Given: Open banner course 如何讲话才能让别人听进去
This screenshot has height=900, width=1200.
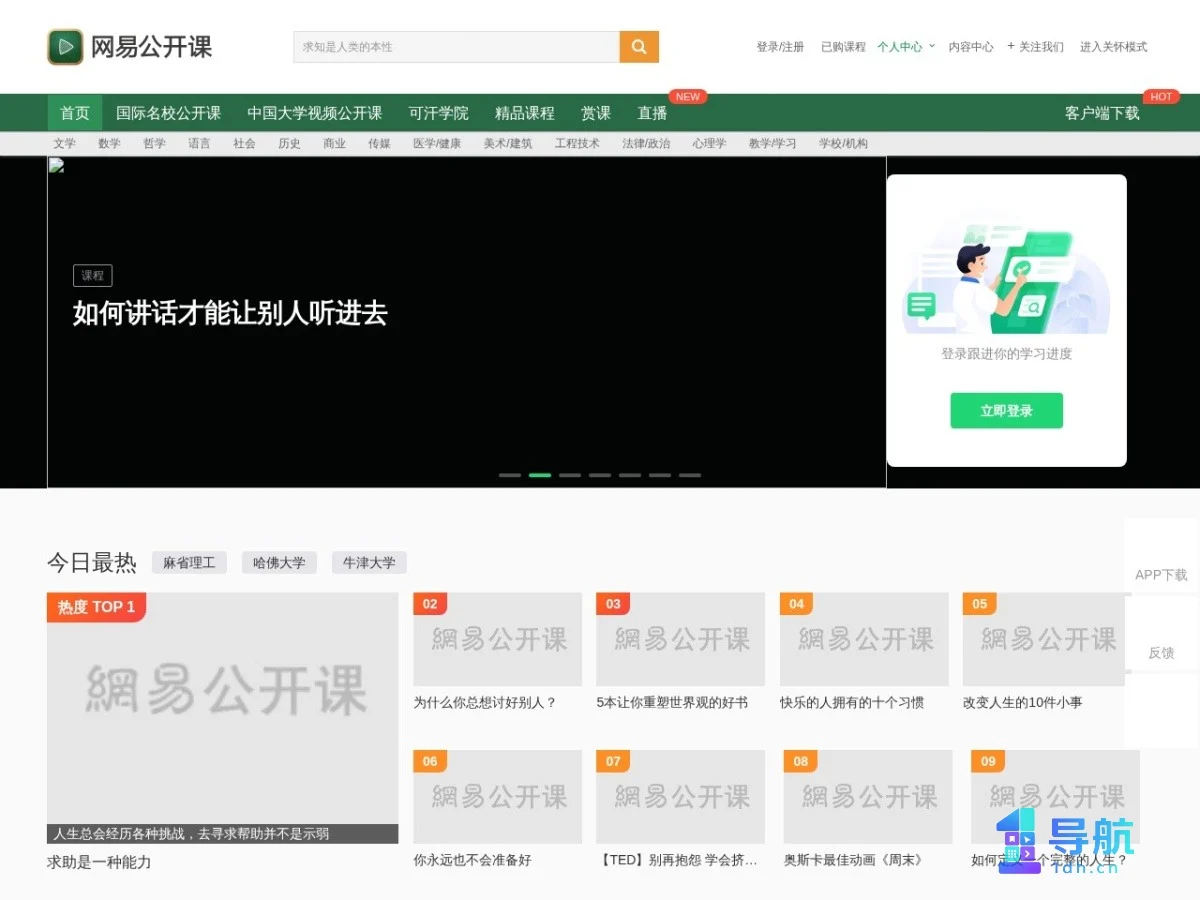Looking at the screenshot, I should (x=230, y=313).
